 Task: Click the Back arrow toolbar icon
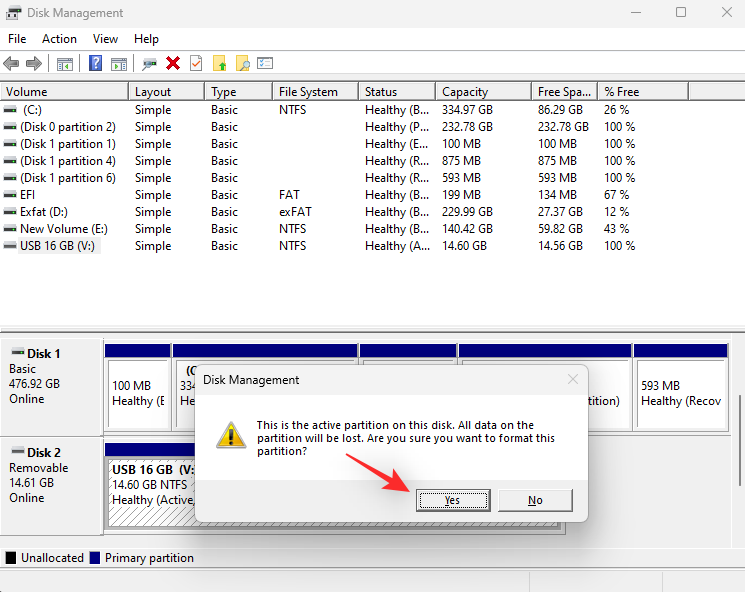coord(11,63)
